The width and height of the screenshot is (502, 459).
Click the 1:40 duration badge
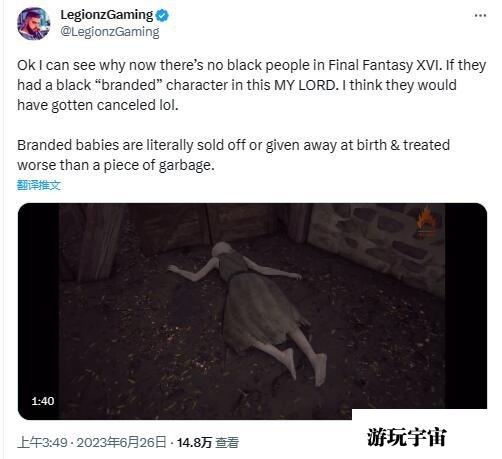click(43, 401)
